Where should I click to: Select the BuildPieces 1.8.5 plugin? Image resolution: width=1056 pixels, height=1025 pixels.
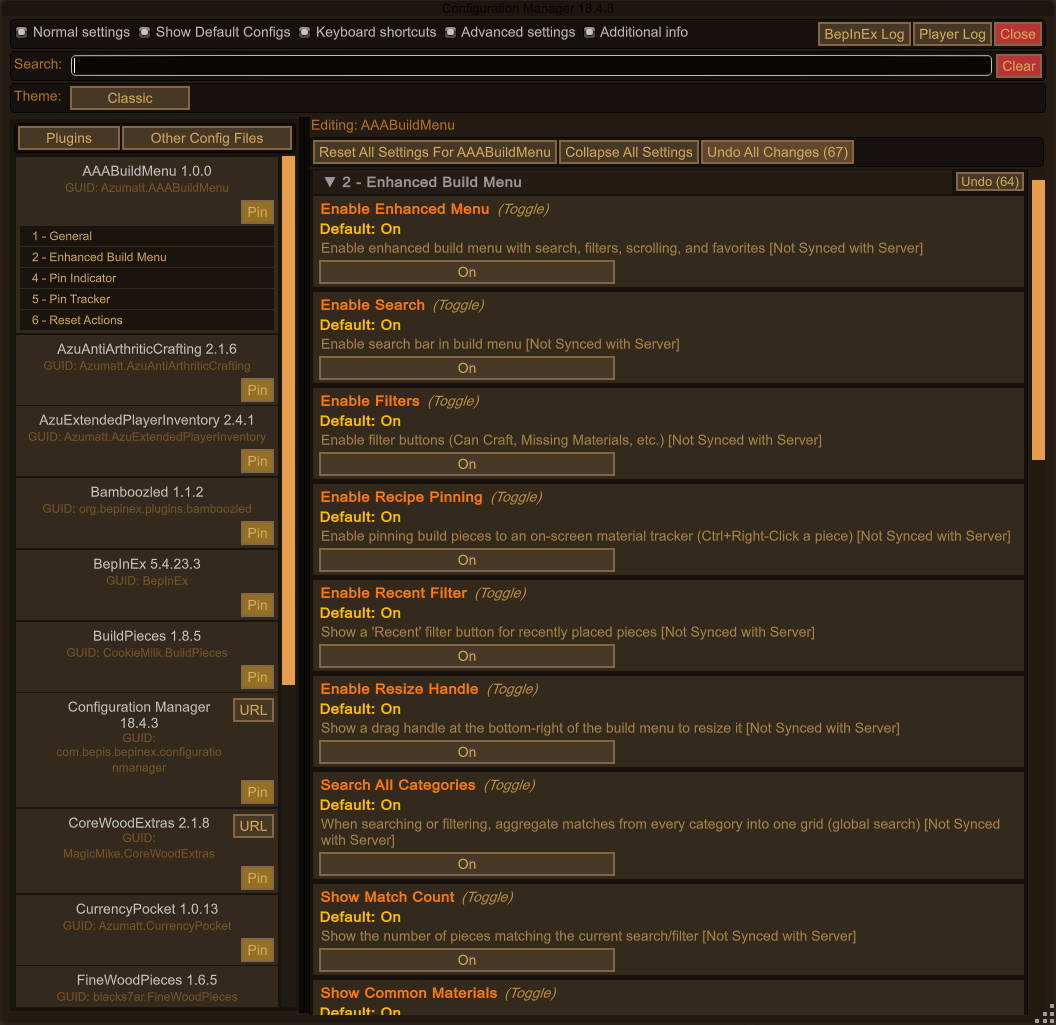click(147, 636)
